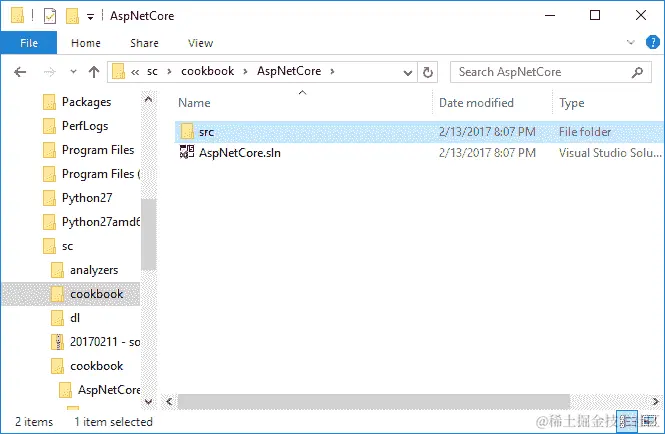
Task: Switch to the details view layout
Action: [x=626, y=422]
